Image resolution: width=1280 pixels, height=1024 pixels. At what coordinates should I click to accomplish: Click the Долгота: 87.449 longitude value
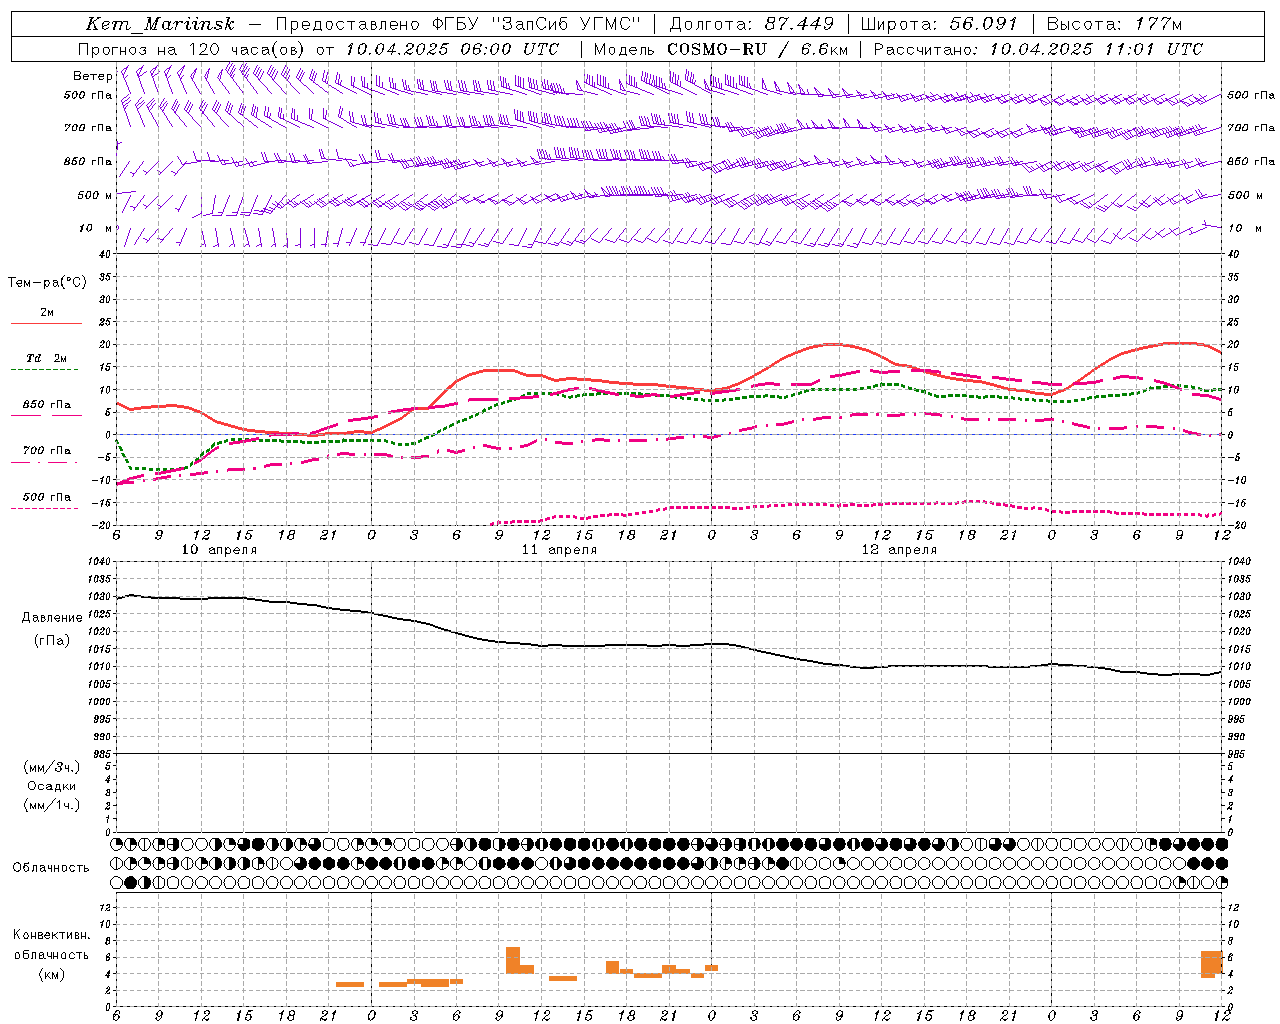752,24
